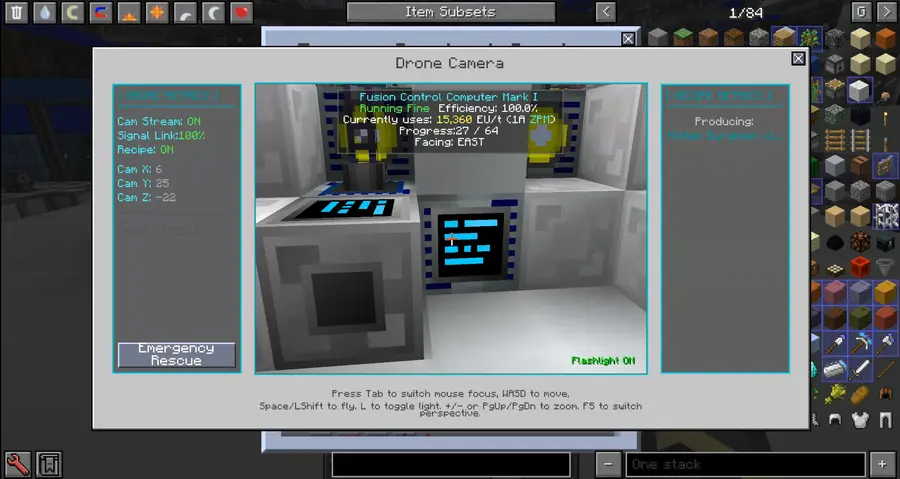This screenshot has width=900, height=479.
Task: Select the wheat item in item list
Action: point(835,394)
